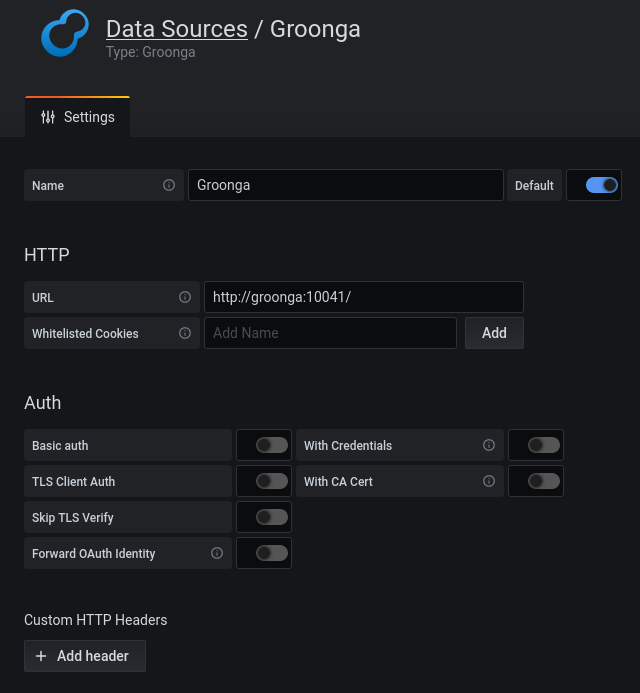Image resolution: width=640 pixels, height=693 pixels.
Task: Disable the Default data source toggle
Action: coord(602,185)
